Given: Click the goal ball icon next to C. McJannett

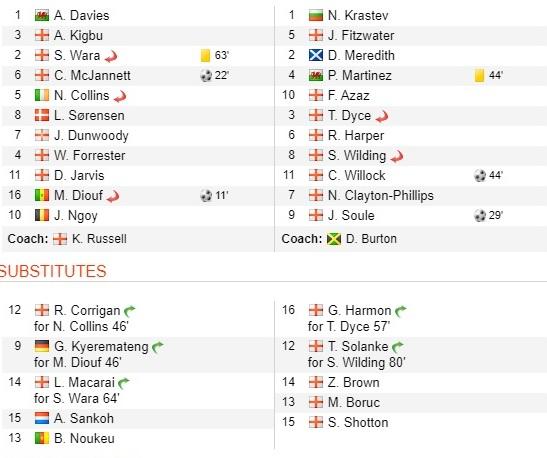Looking at the screenshot, I should [206, 75].
